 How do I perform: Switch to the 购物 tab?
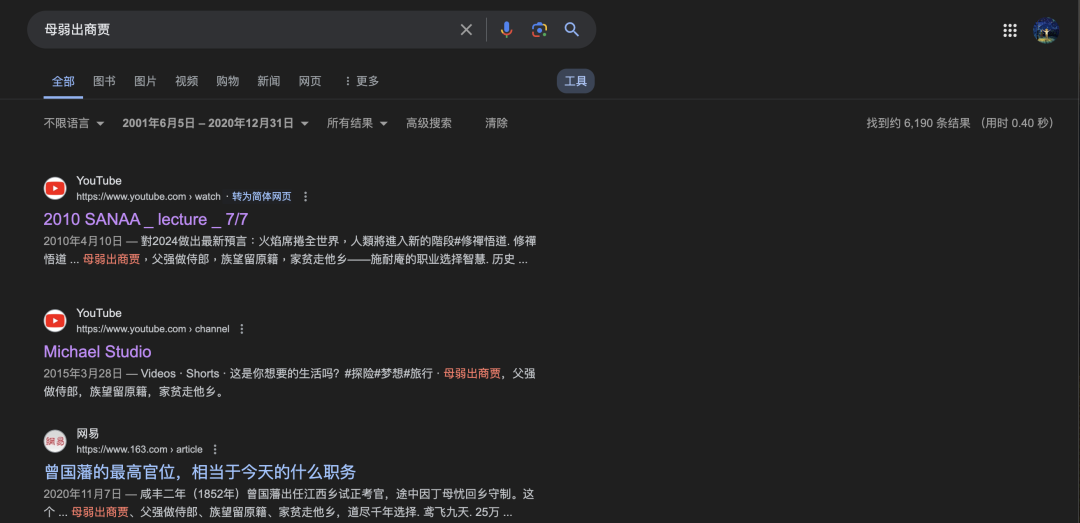pos(227,81)
